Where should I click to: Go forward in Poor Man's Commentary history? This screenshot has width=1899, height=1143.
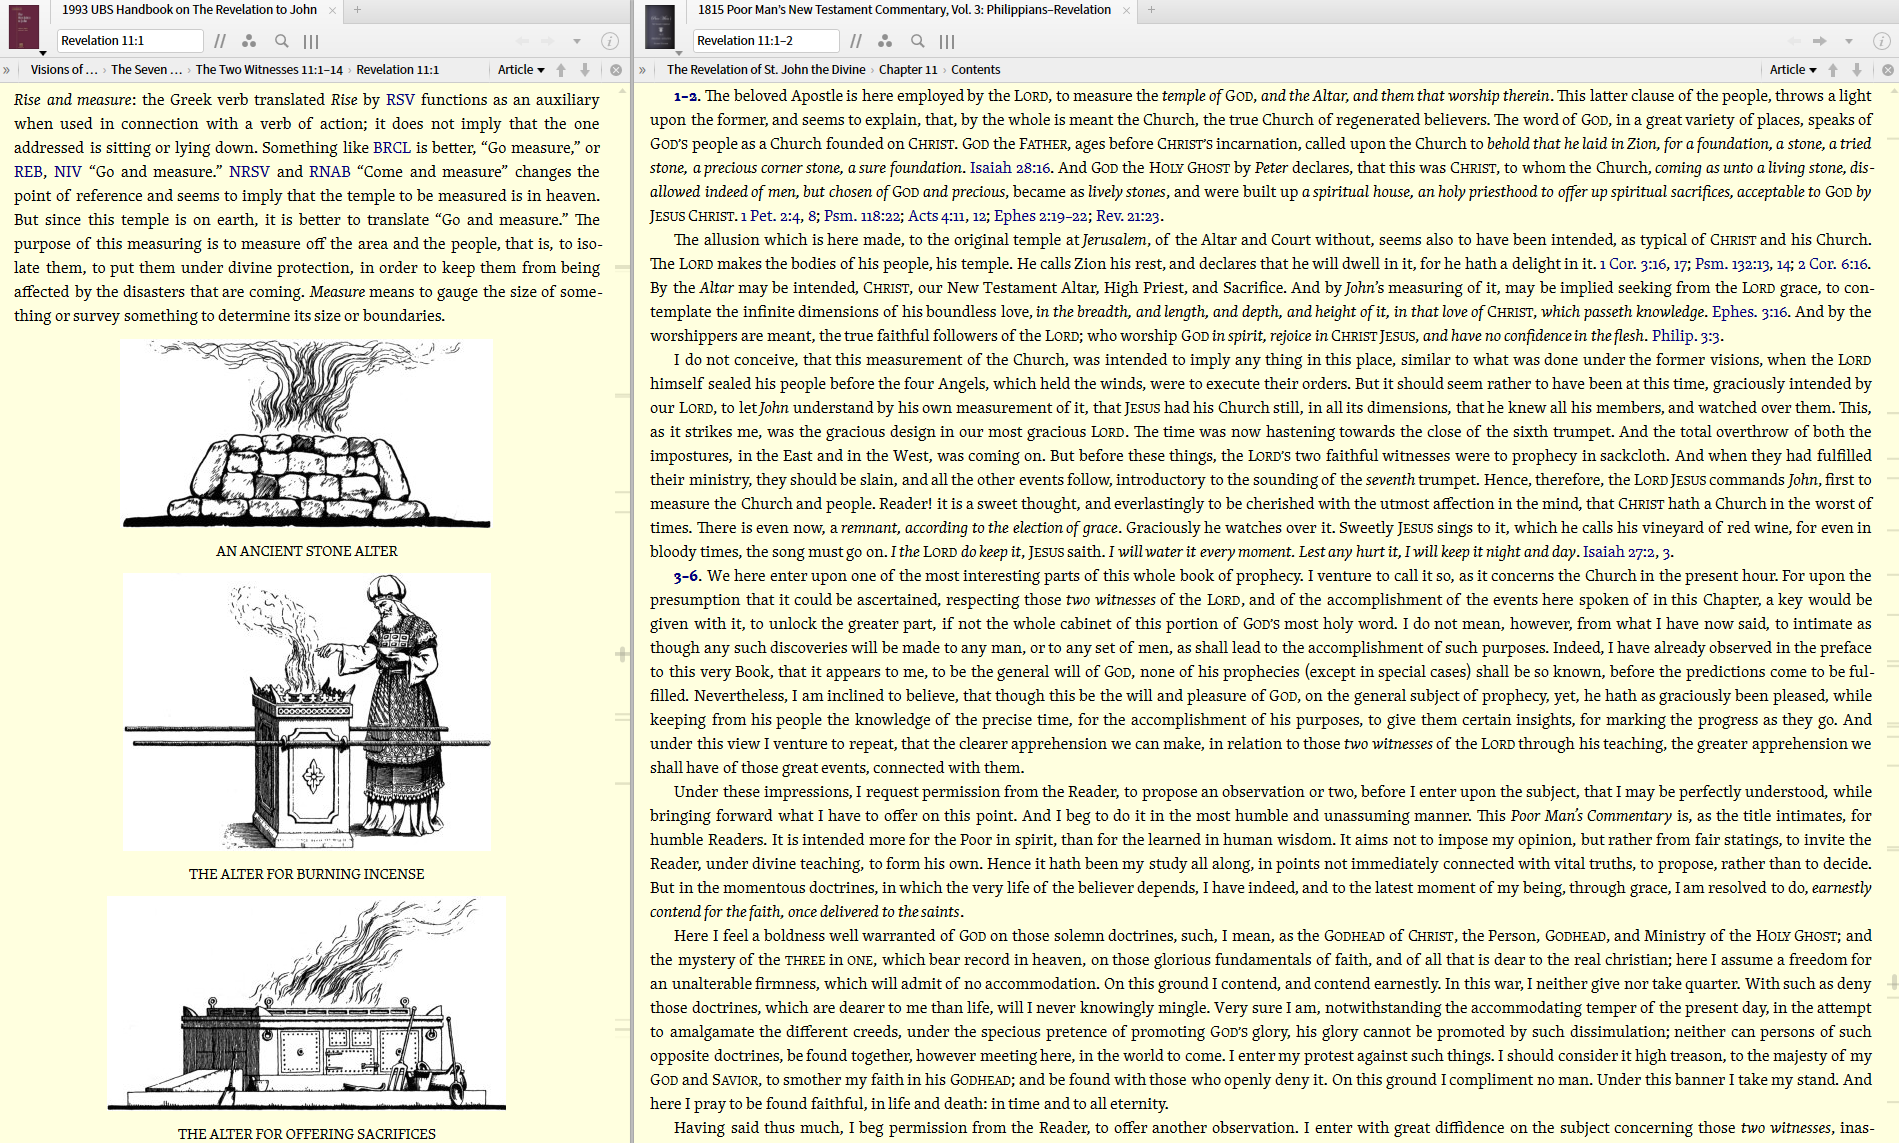click(1820, 41)
